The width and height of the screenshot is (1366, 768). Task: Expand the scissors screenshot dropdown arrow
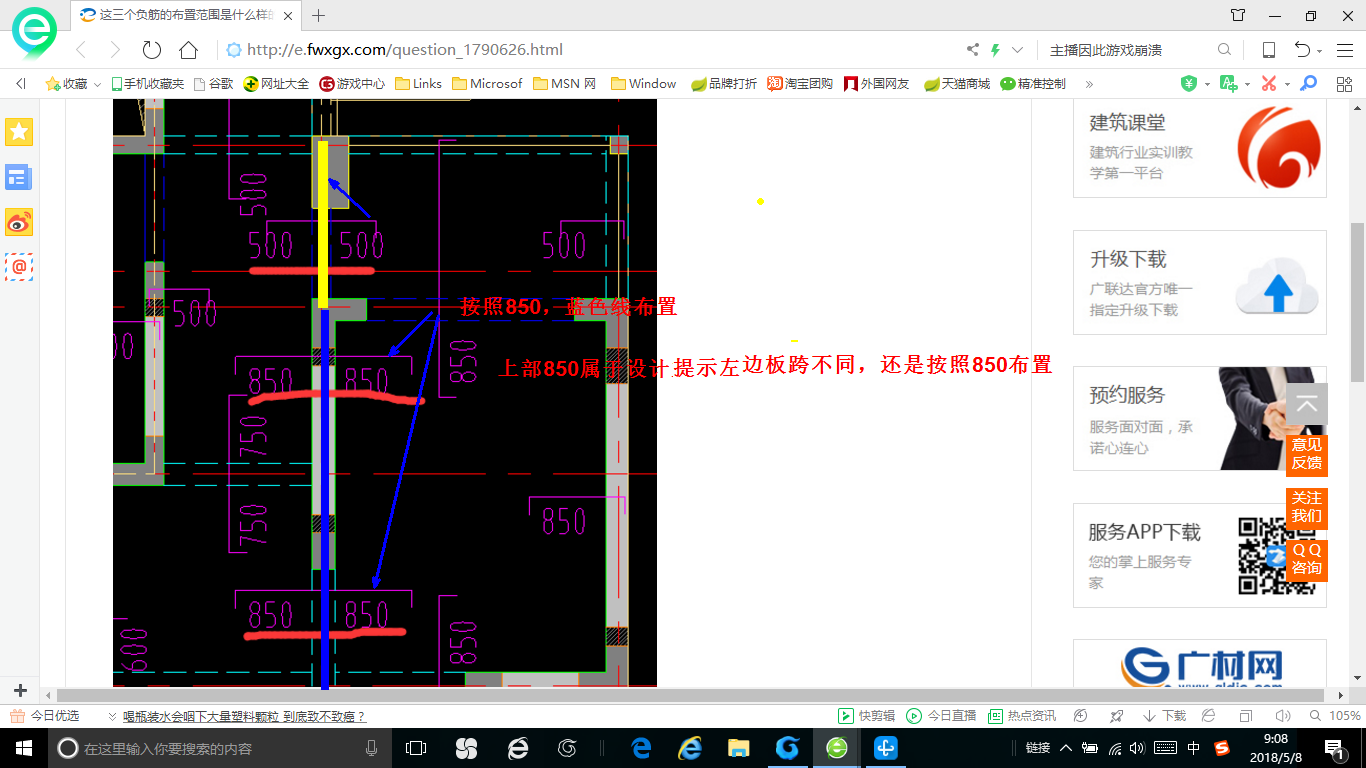(1287, 85)
